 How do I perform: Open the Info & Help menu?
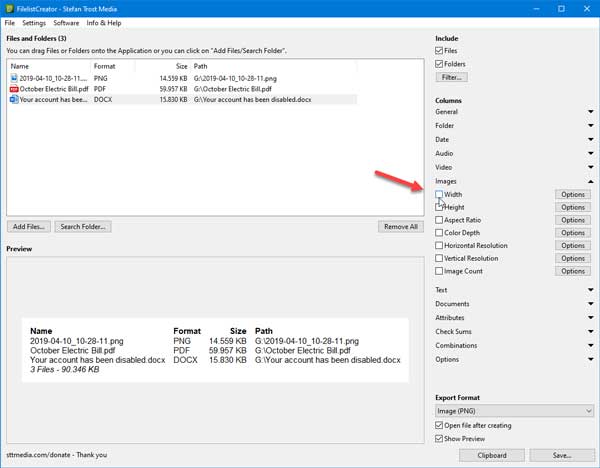(x=104, y=22)
